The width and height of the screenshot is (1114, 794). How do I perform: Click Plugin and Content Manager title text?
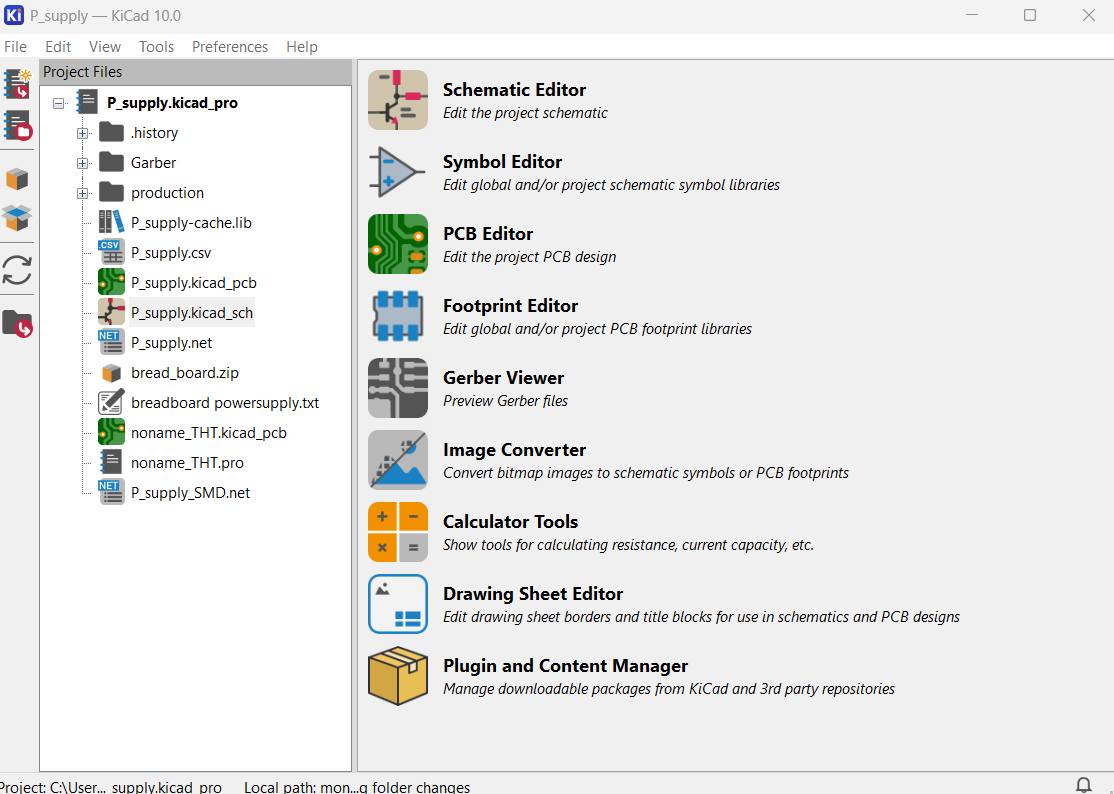(x=566, y=666)
